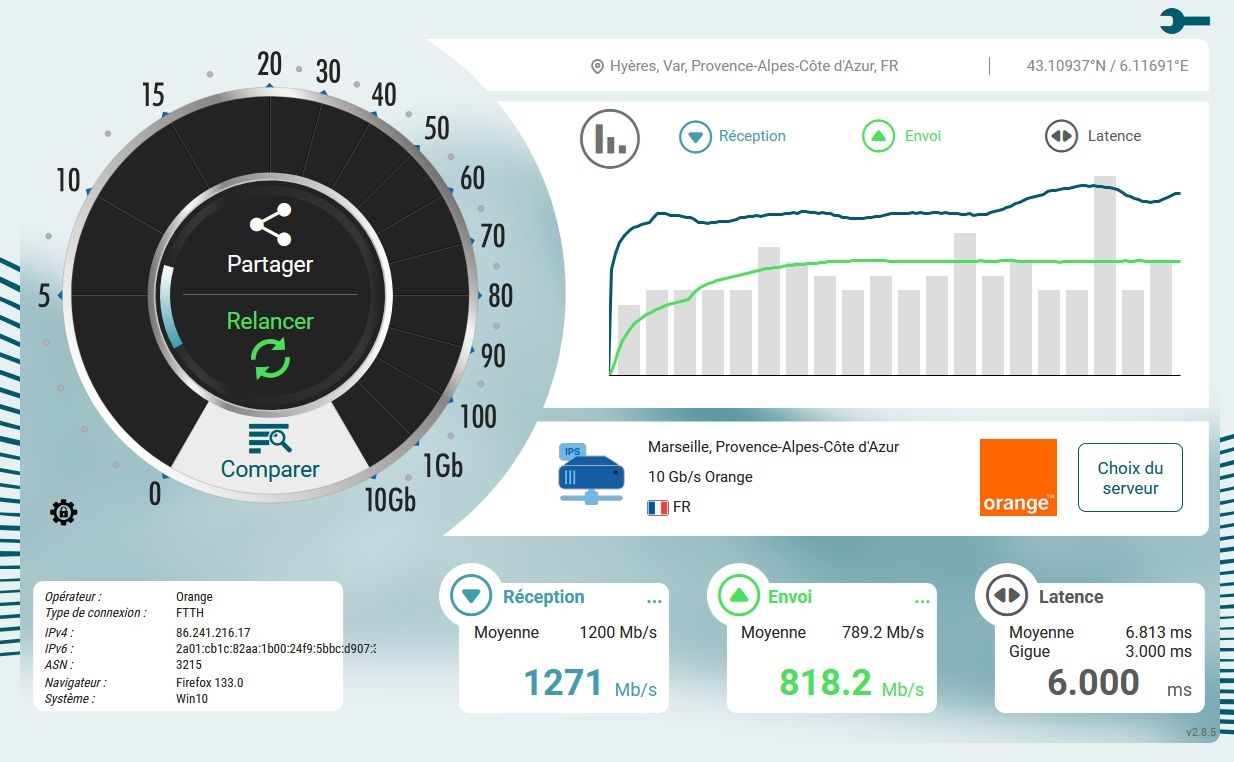Click the IPv4 address 86.241.216.17
Viewport: 1234px width, 762px height.
pos(213,633)
